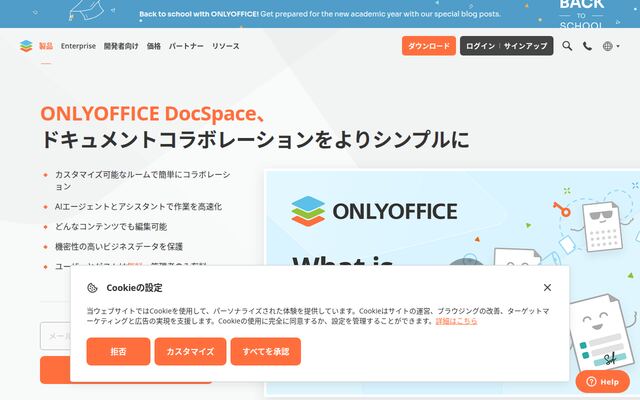Reject cookies with the 拒否 button

coord(118,351)
